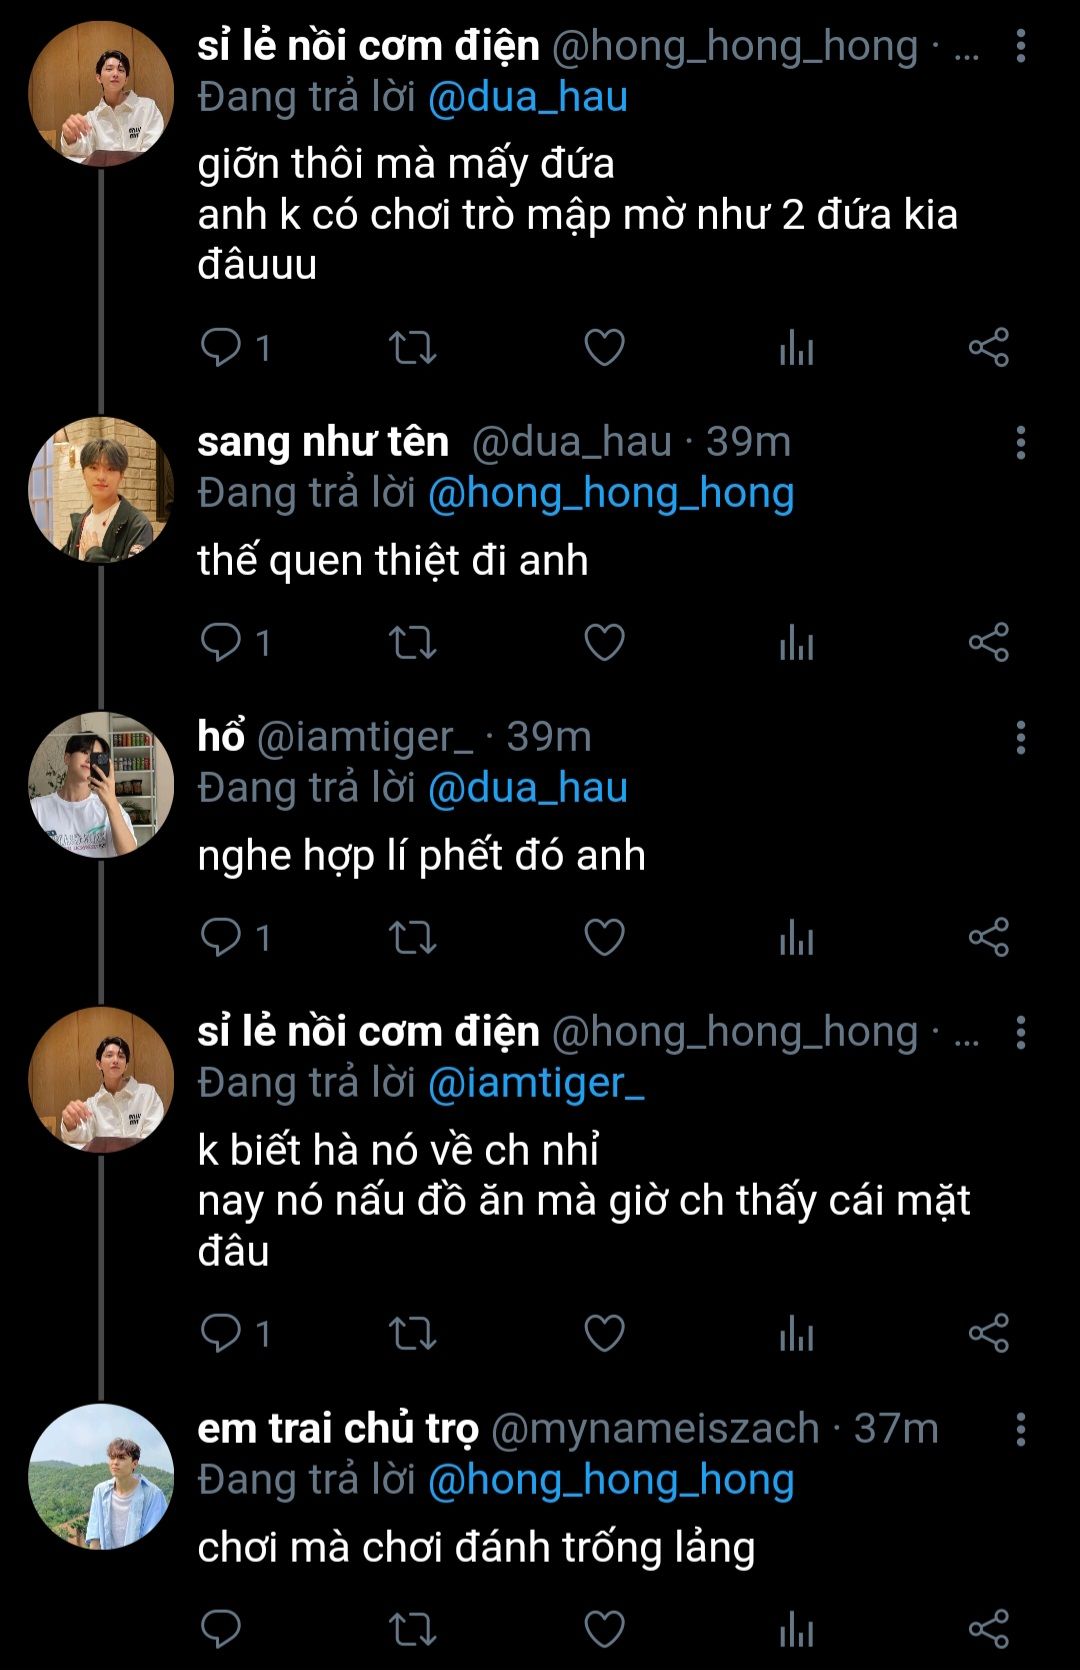Share the "k biết hà nó về" tweet

click(x=988, y=1333)
